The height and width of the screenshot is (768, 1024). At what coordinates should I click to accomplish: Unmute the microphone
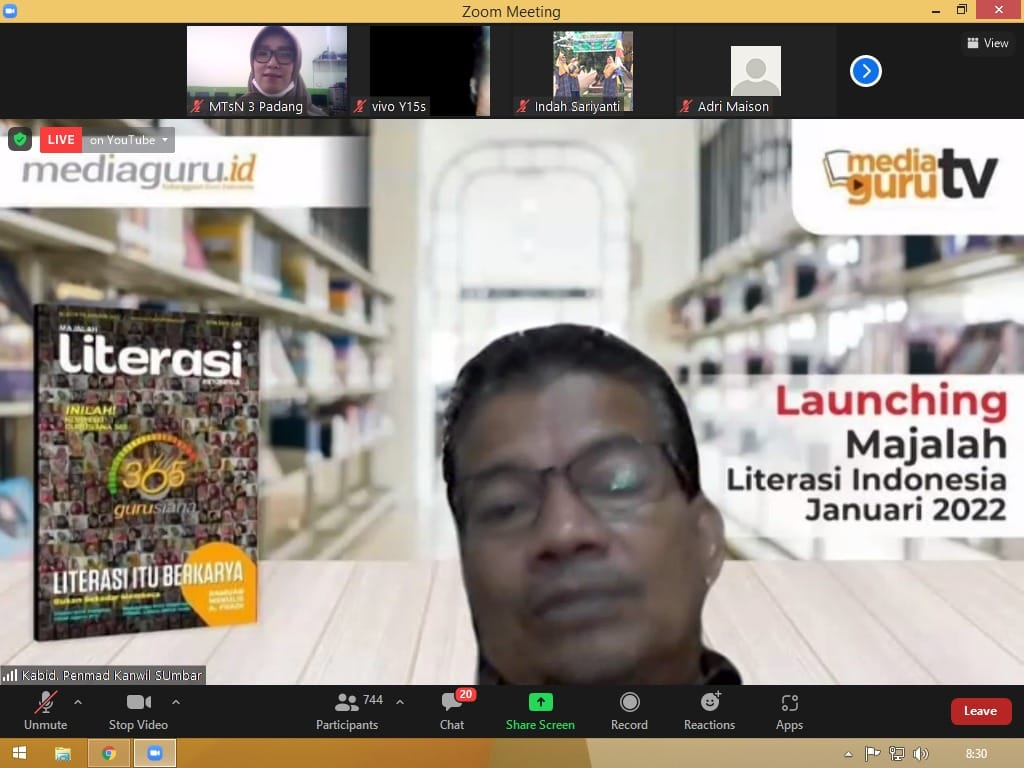(x=45, y=703)
